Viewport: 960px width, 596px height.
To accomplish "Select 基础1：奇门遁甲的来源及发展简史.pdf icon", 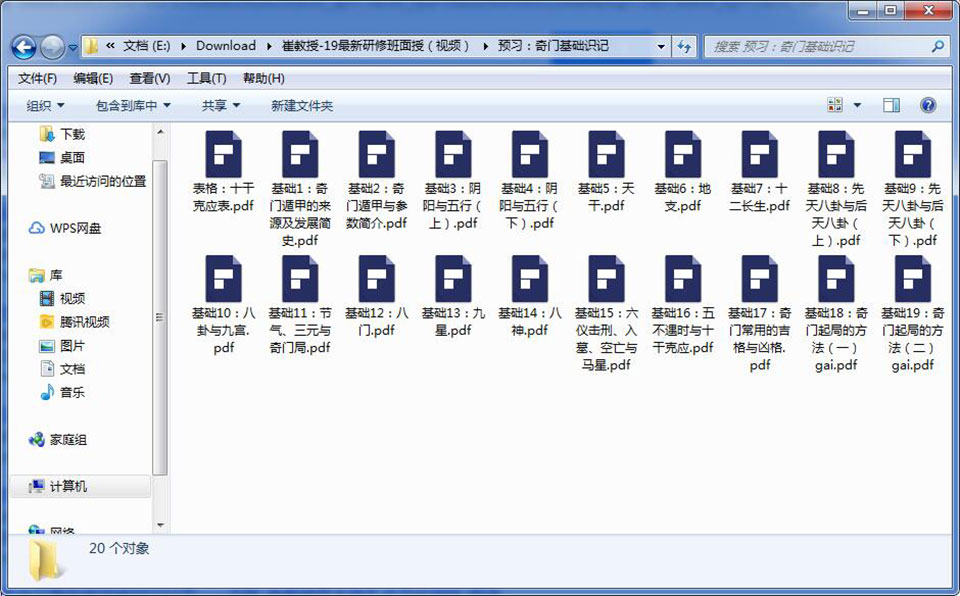I will [300, 154].
